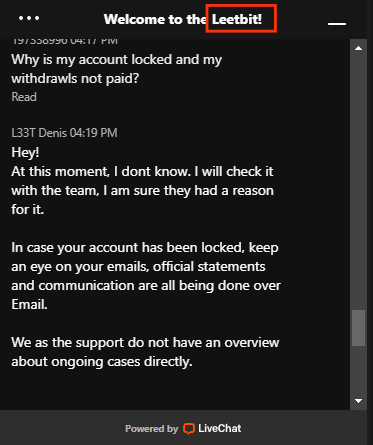The height and width of the screenshot is (445, 373).
Task: Click the cut-off "04:17 PM" user timestamp
Action: point(94,42)
